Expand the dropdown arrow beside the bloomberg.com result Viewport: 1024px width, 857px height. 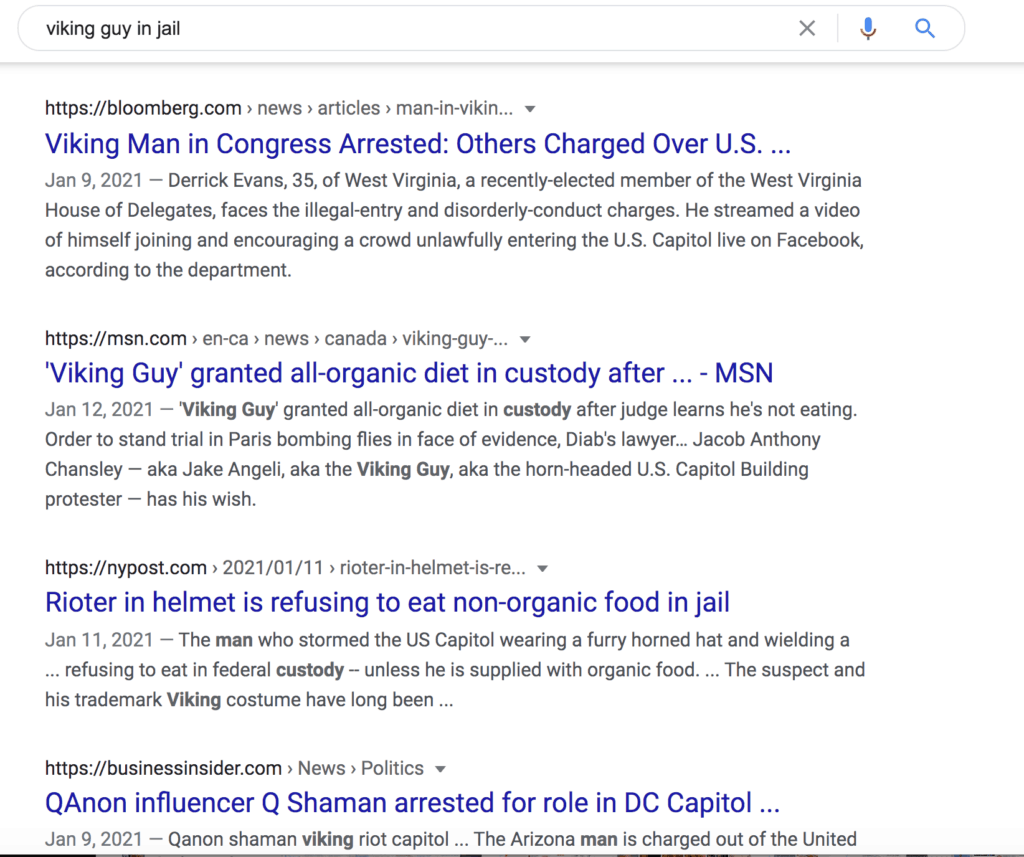click(x=531, y=109)
